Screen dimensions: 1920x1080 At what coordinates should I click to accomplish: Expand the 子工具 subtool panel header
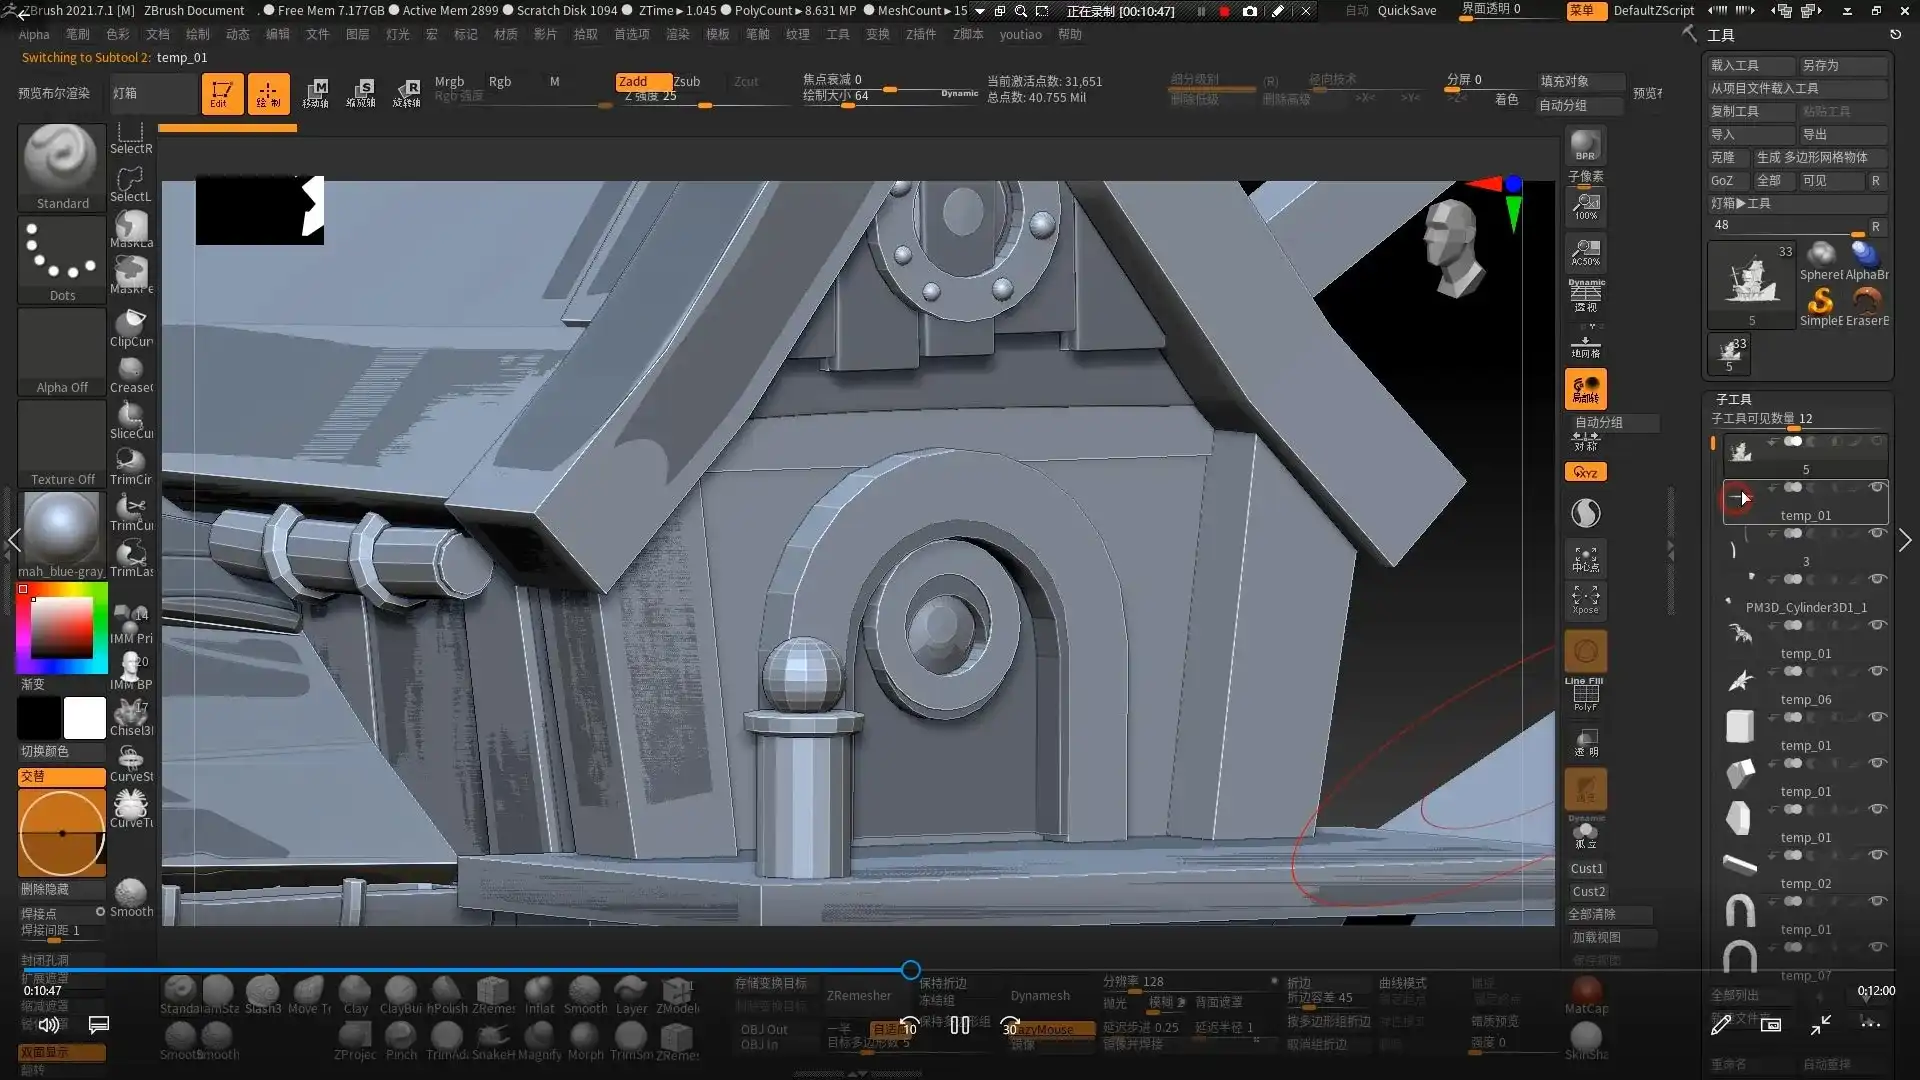pos(1733,399)
